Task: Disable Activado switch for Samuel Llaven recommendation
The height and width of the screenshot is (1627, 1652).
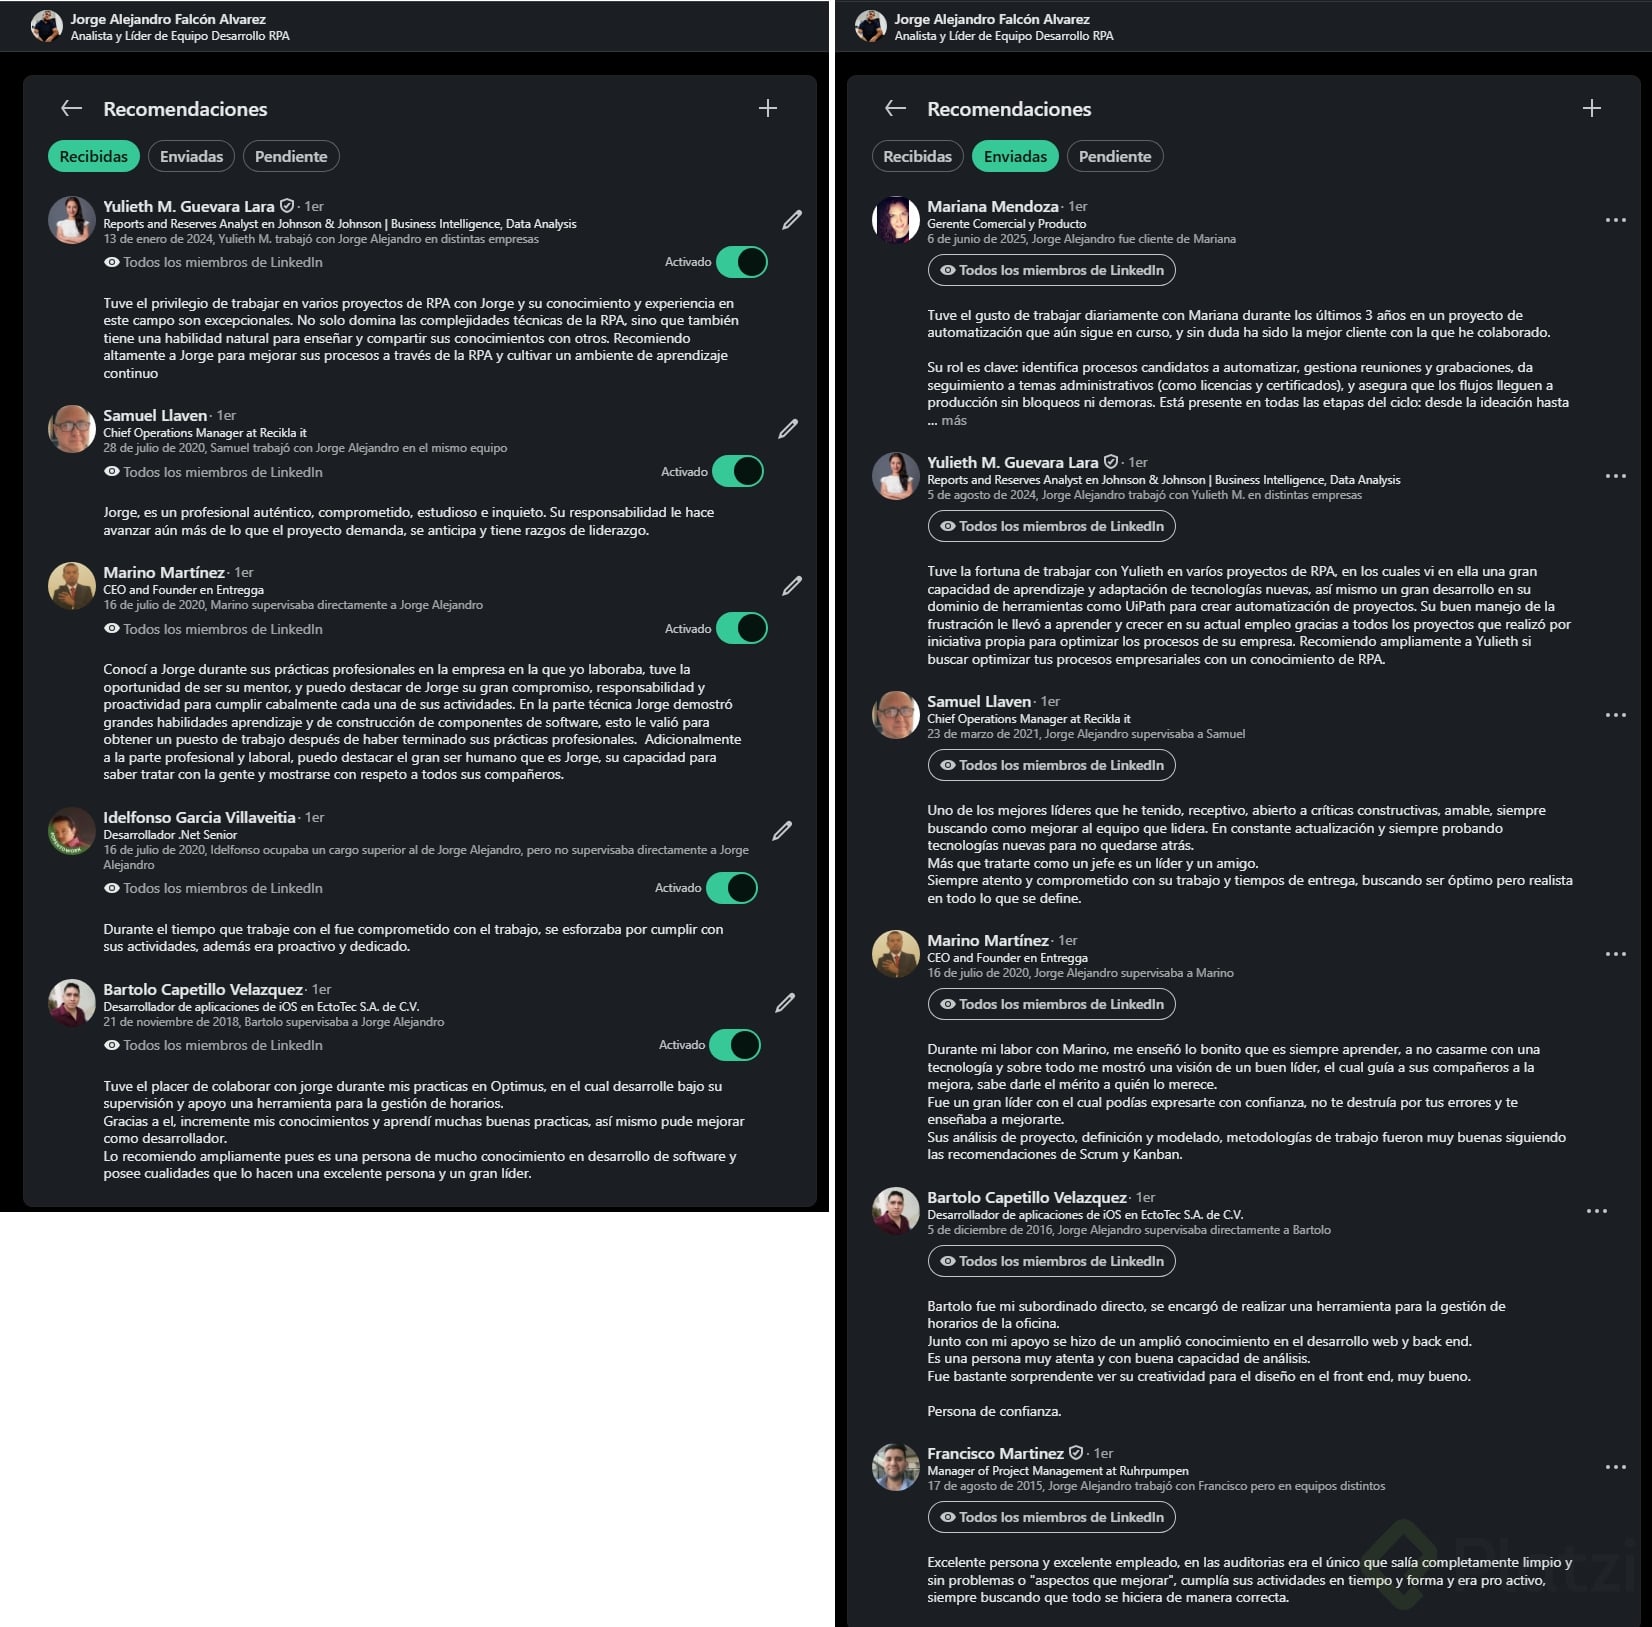Action: [x=738, y=471]
